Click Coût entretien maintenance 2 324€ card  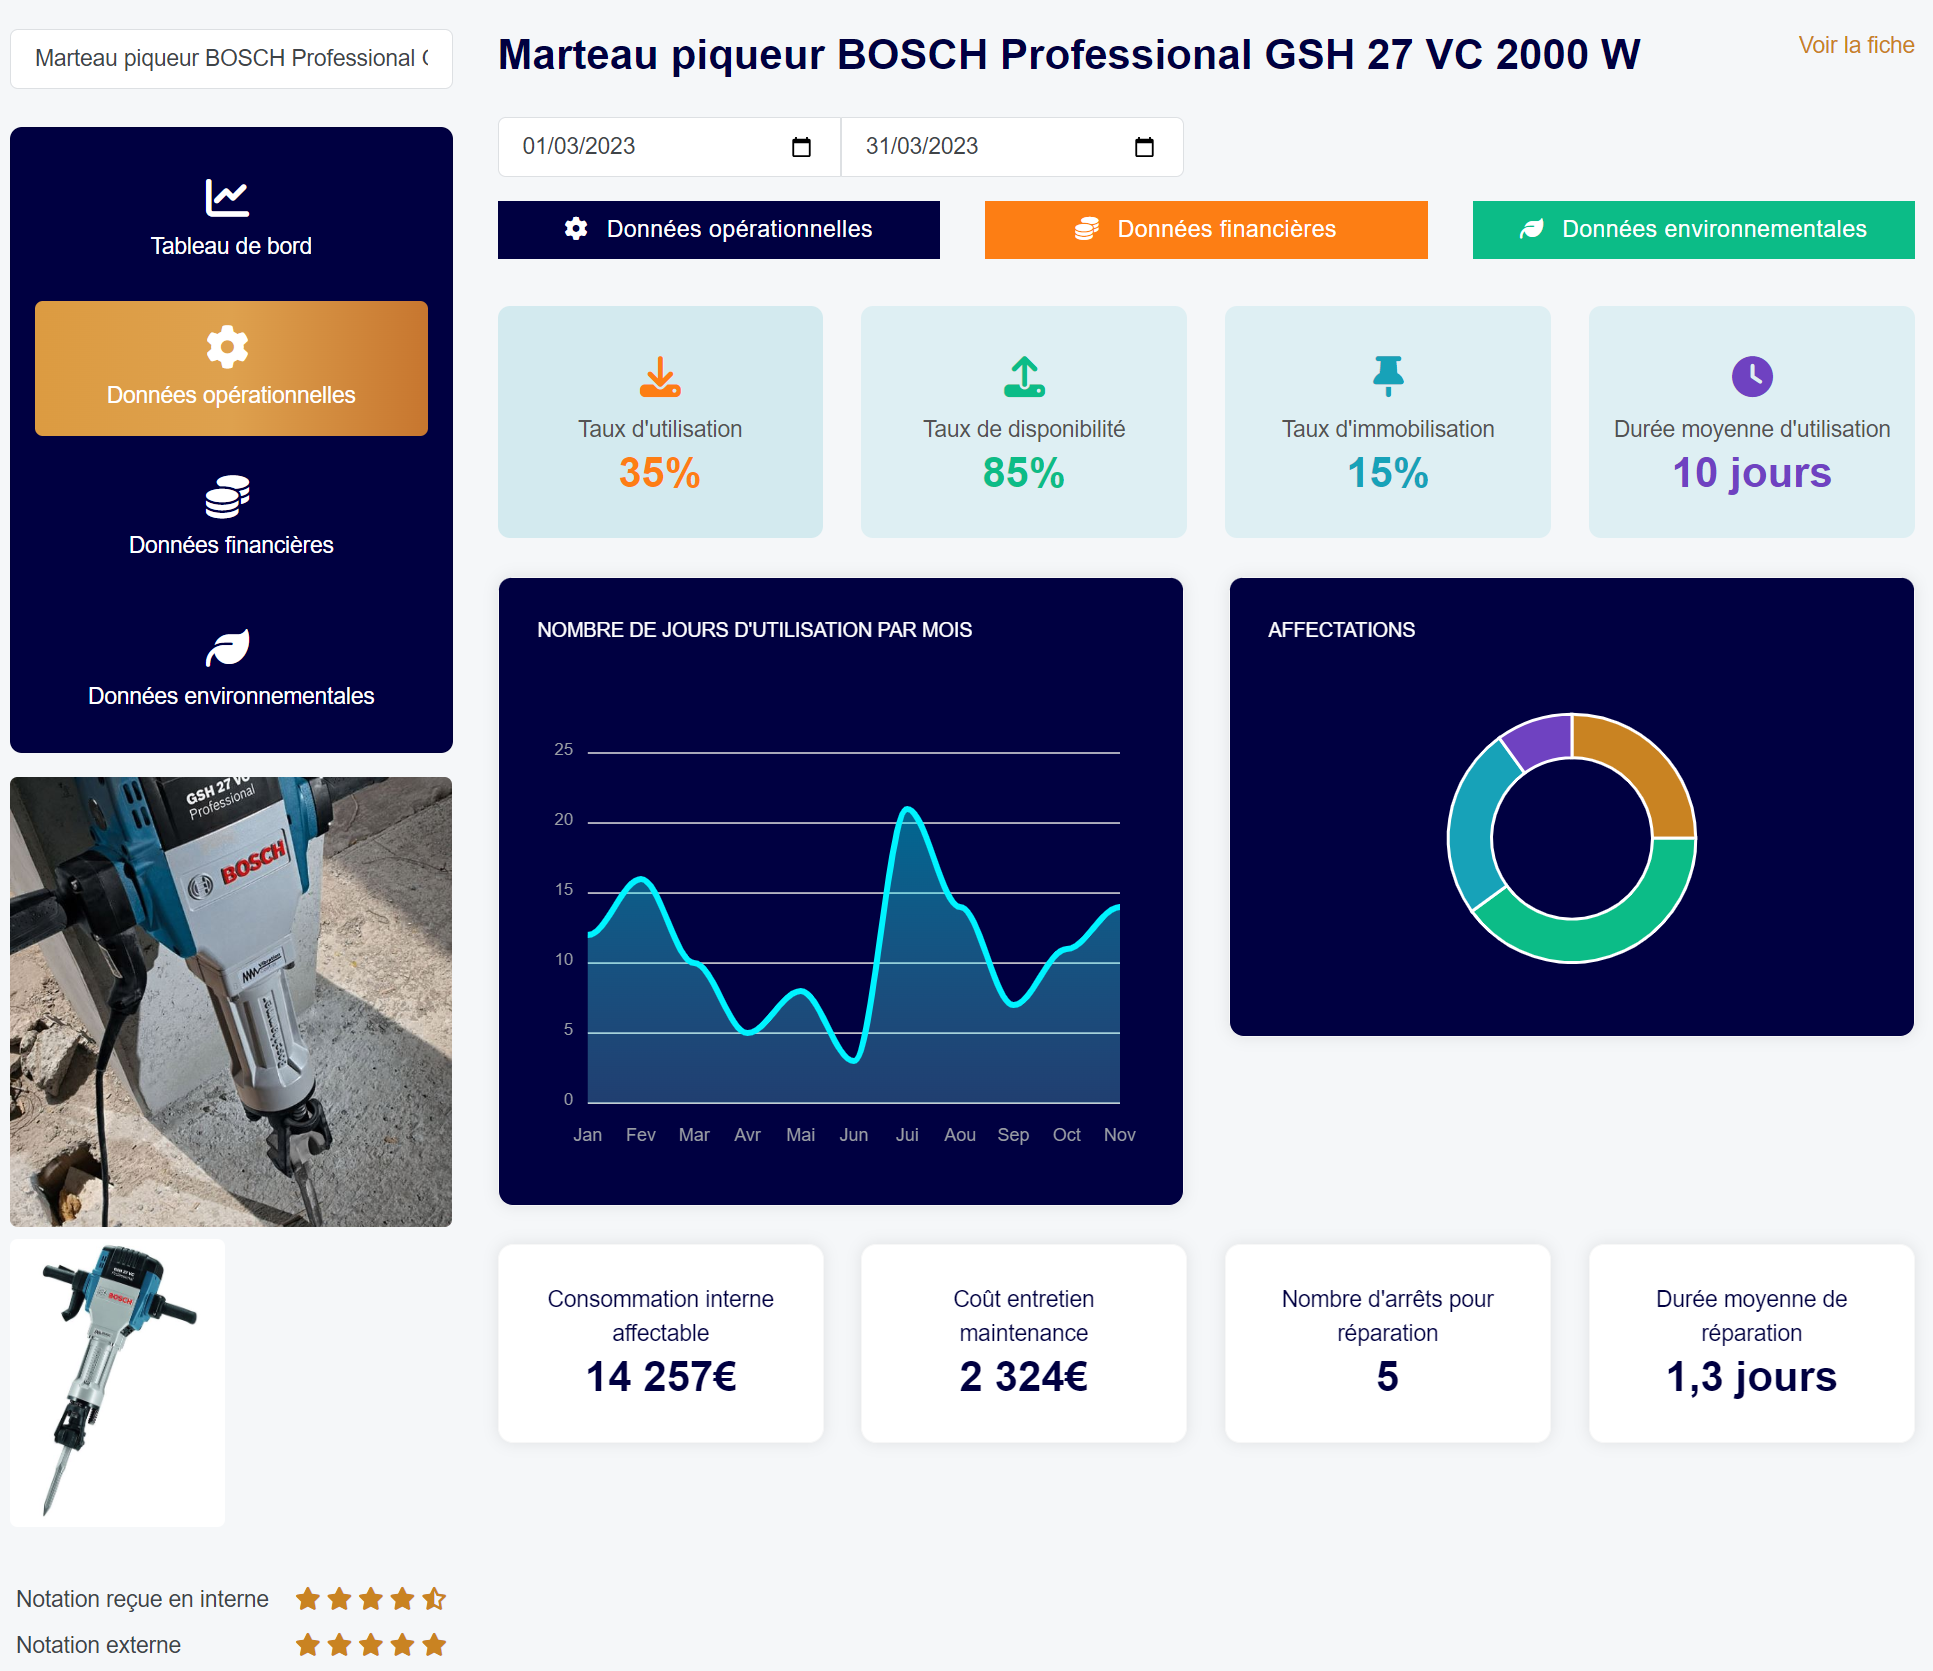(x=1024, y=1343)
